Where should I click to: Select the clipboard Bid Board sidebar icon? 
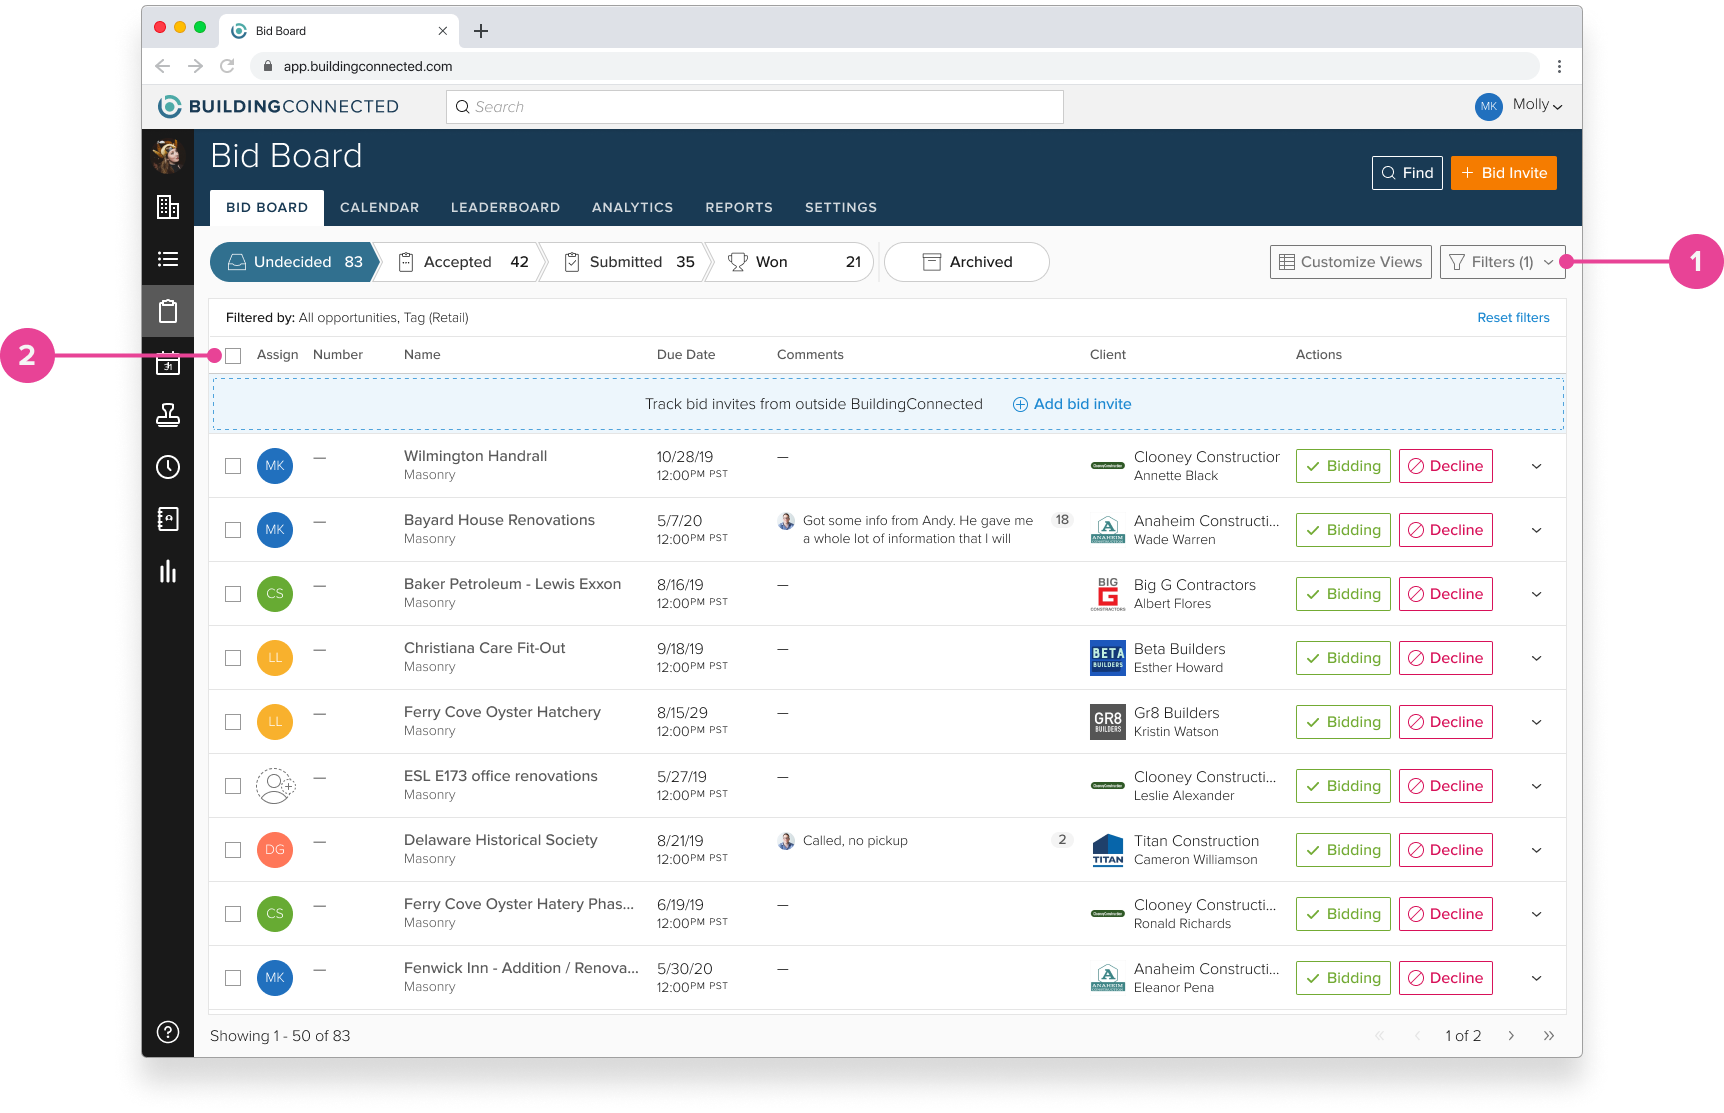tap(168, 311)
